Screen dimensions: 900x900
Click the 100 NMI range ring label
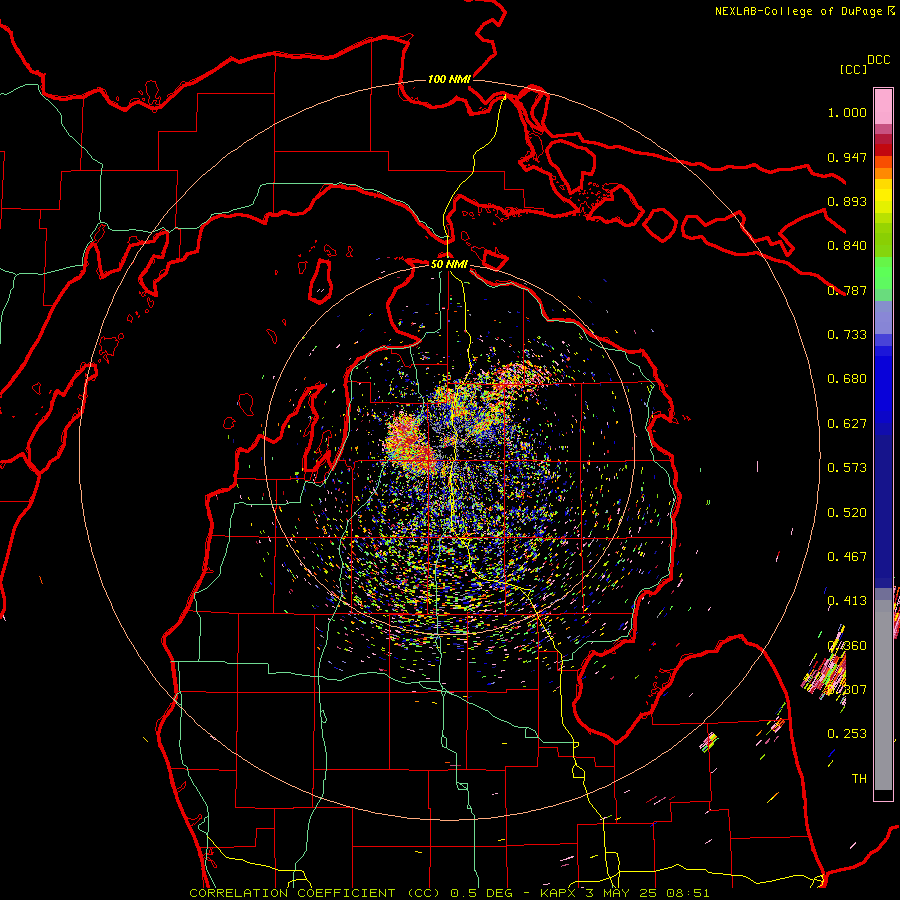449,79
